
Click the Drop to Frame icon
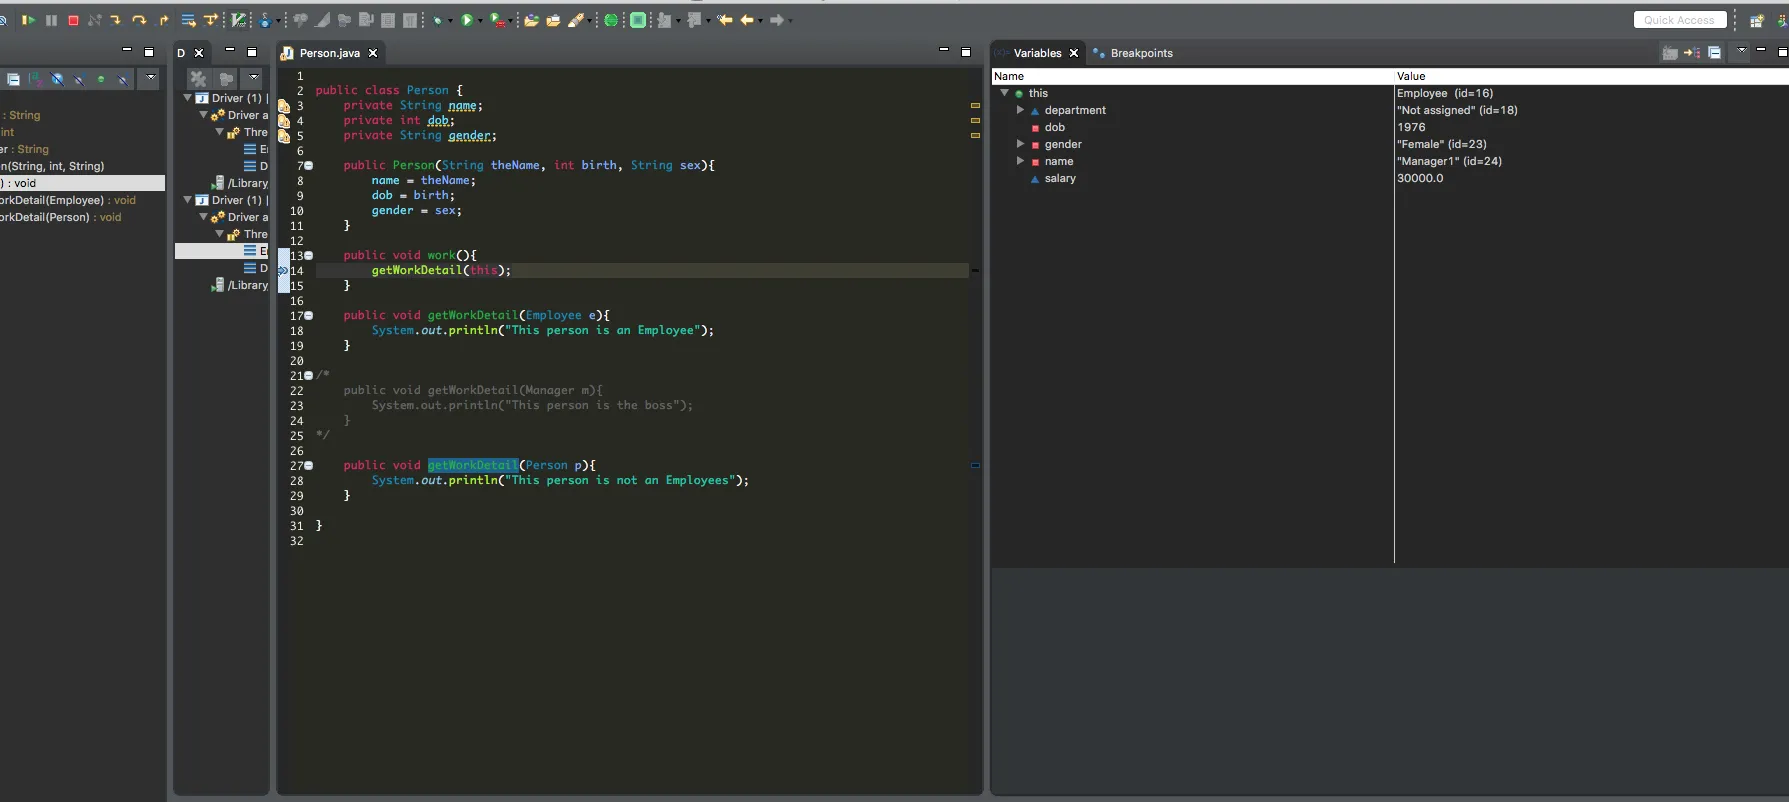[188, 20]
